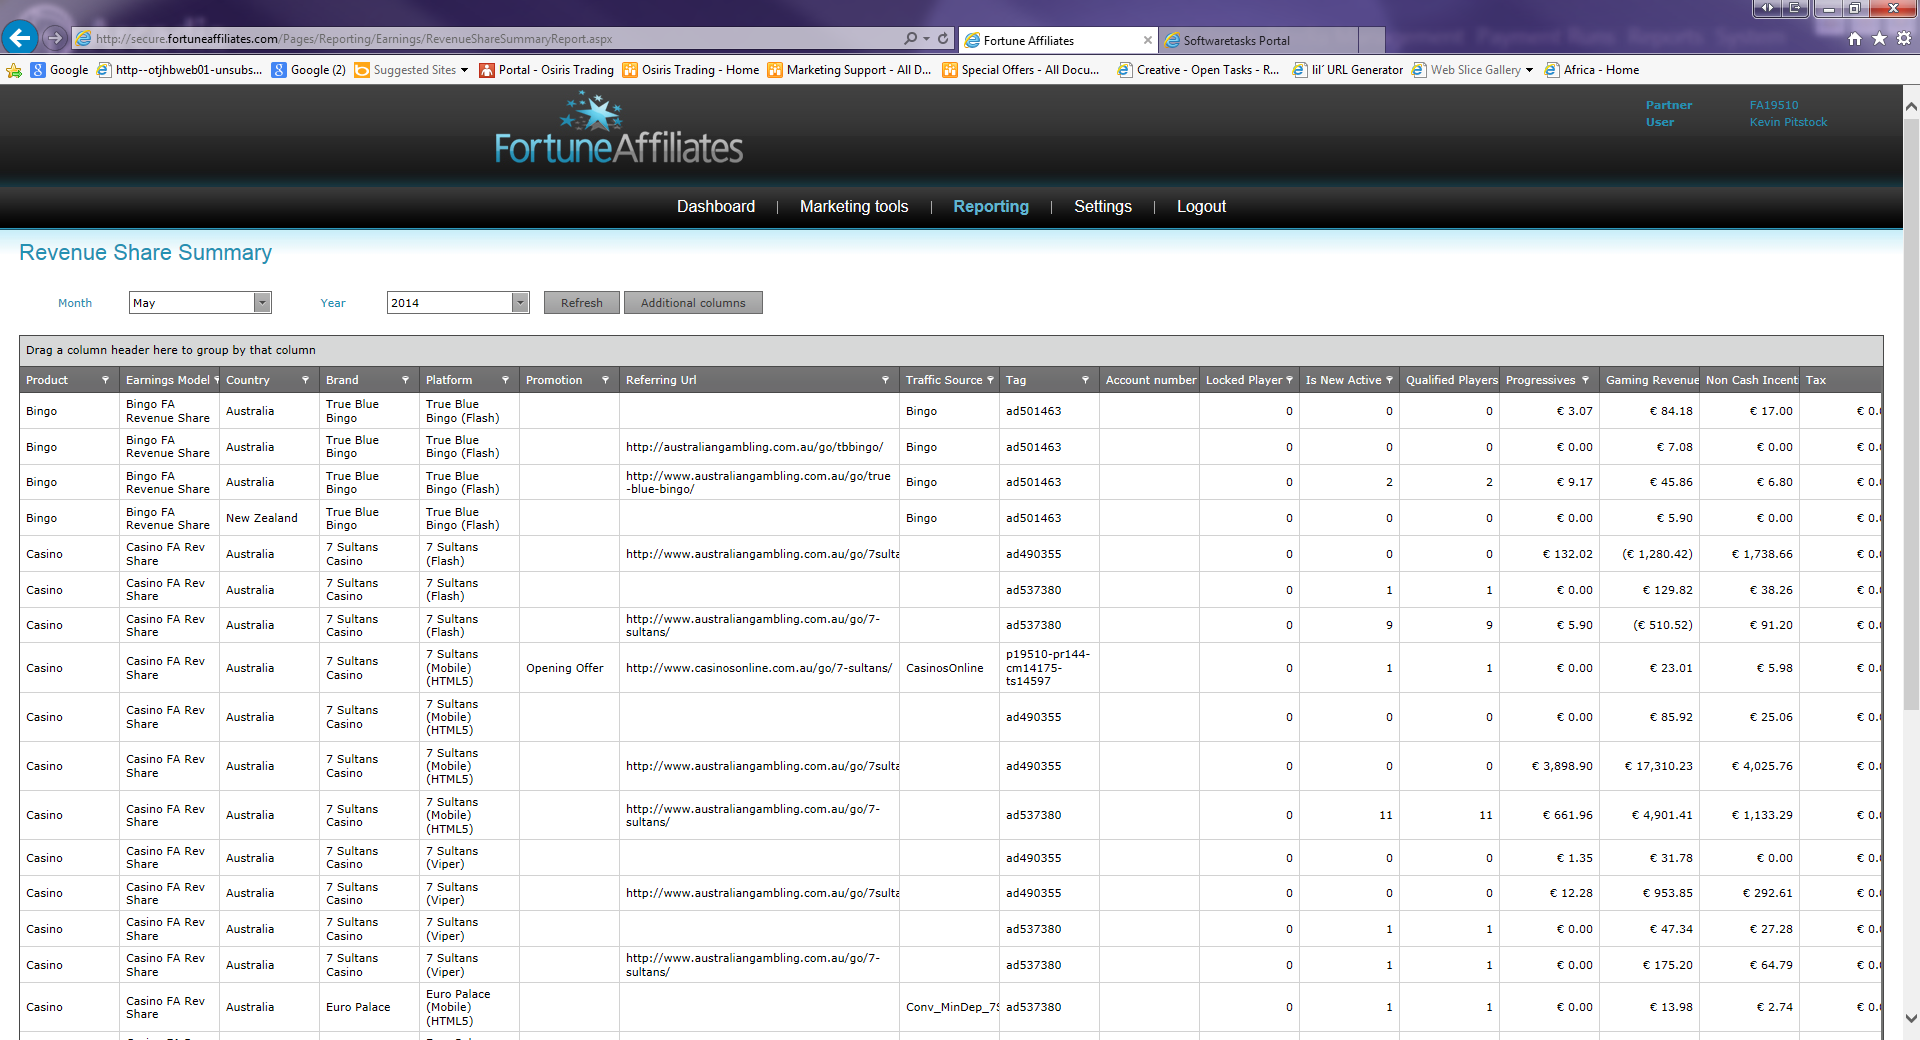This screenshot has height=1040, width=1920.
Task: Sort by the Gaming Revenue column header
Action: pyautogui.click(x=1650, y=380)
